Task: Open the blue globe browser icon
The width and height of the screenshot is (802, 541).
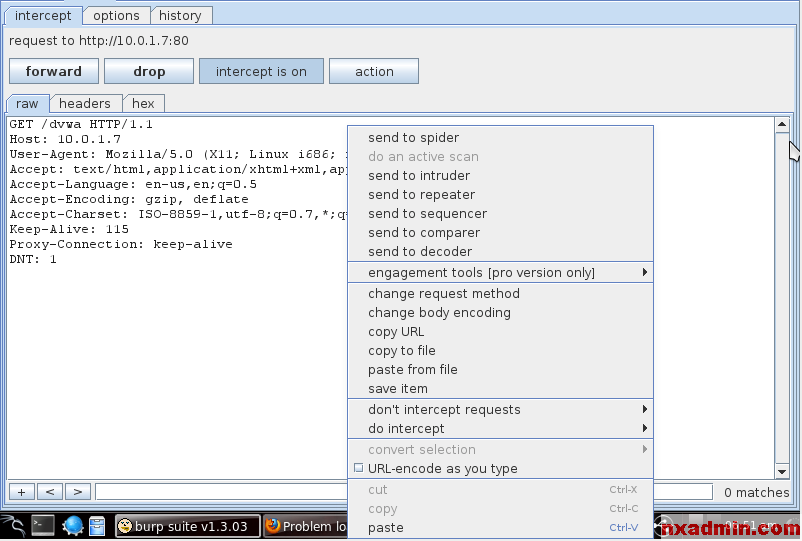Action: coord(72,526)
